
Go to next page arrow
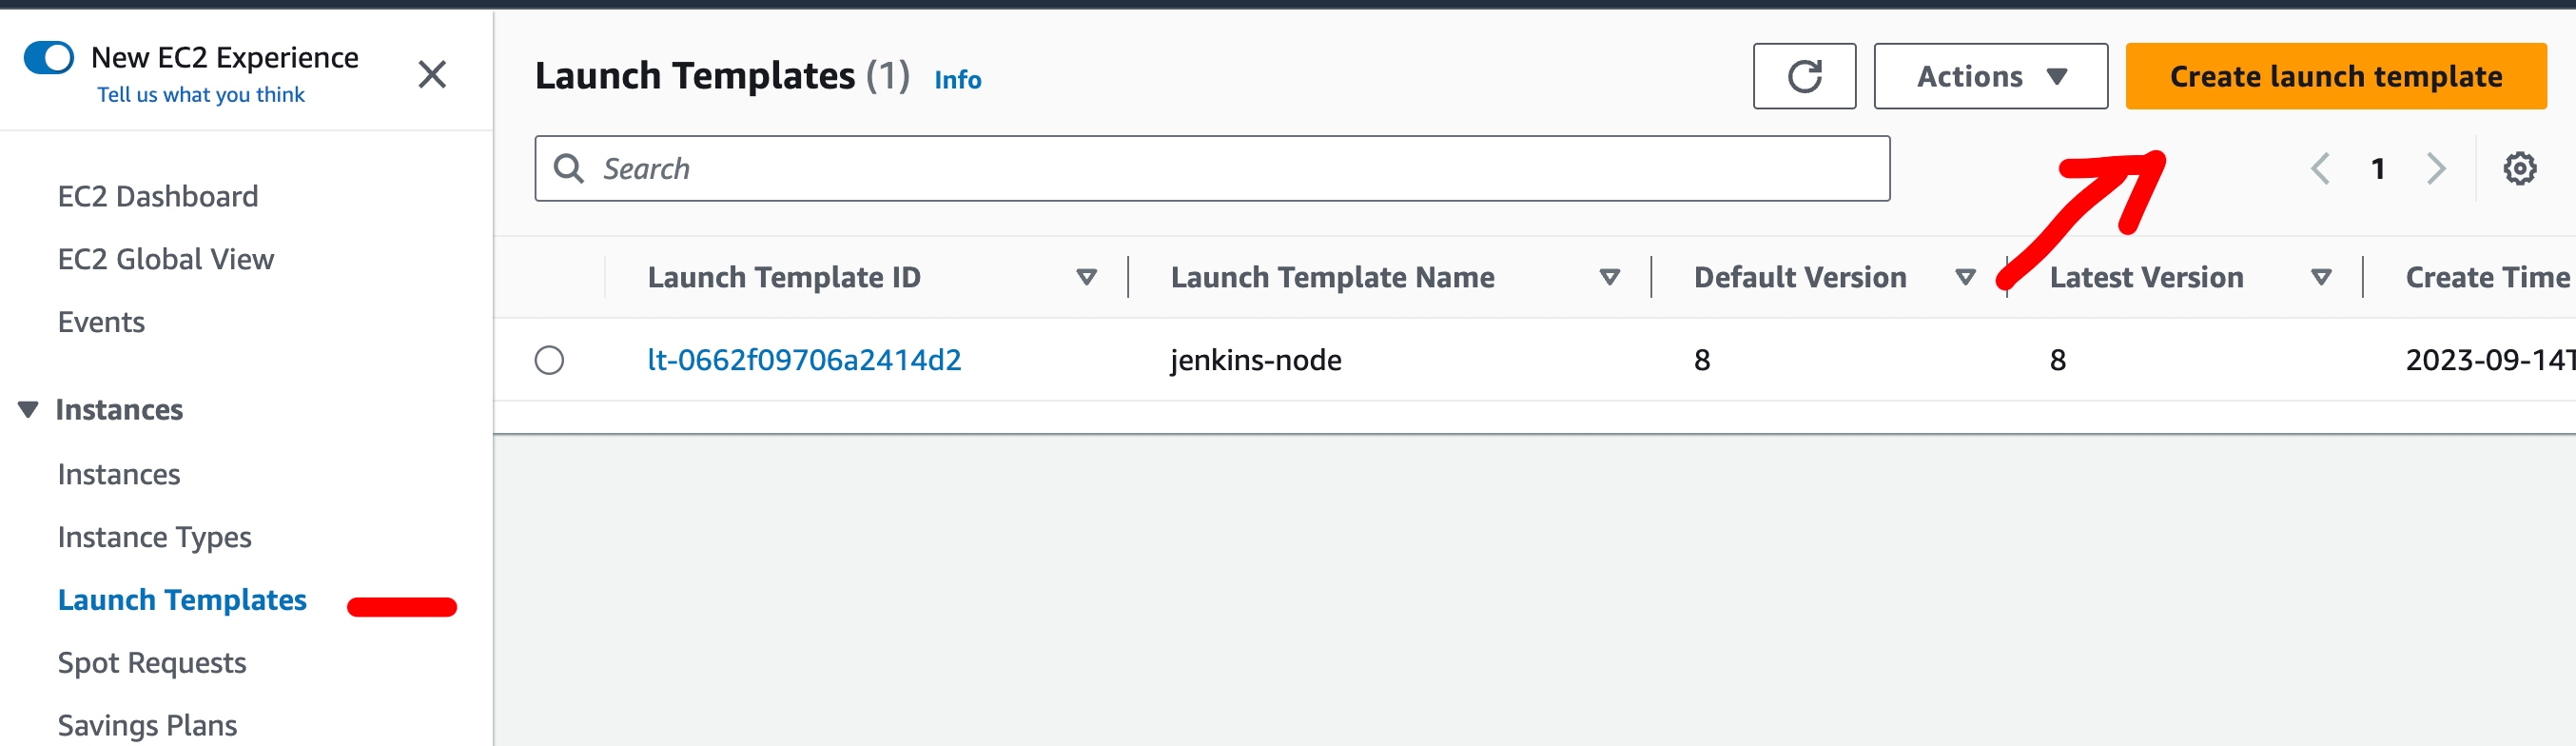point(2436,169)
